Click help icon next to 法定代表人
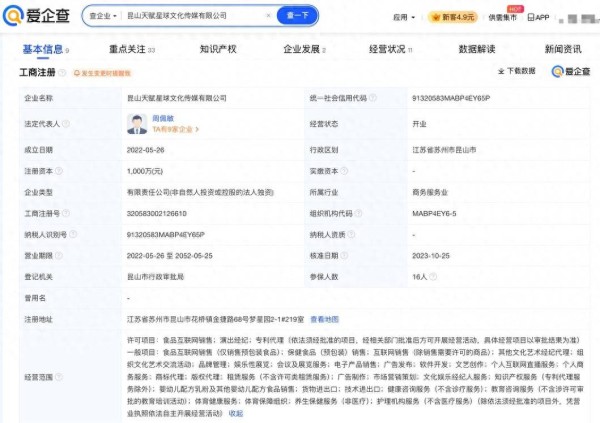This screenshot has width=600, height=423. [66, 124]
